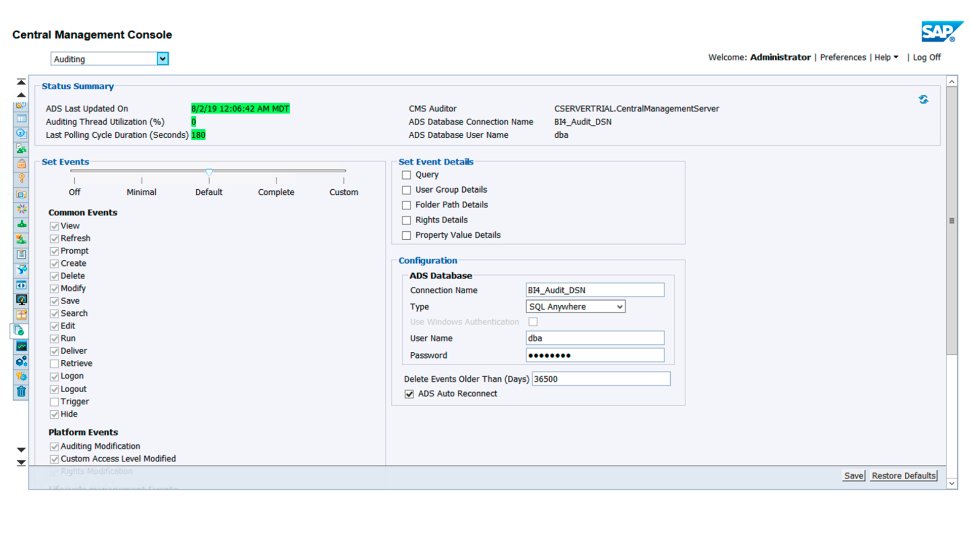Click the ADS Last Updated On timestamp value
The height and width of the screenshot is (545, 971).
[240, 108]
